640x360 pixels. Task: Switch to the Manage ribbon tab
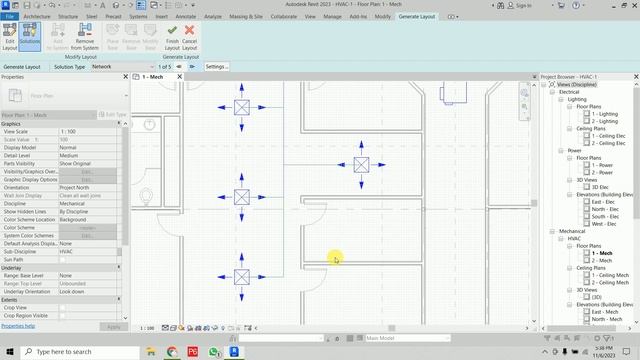click(332, 16)
